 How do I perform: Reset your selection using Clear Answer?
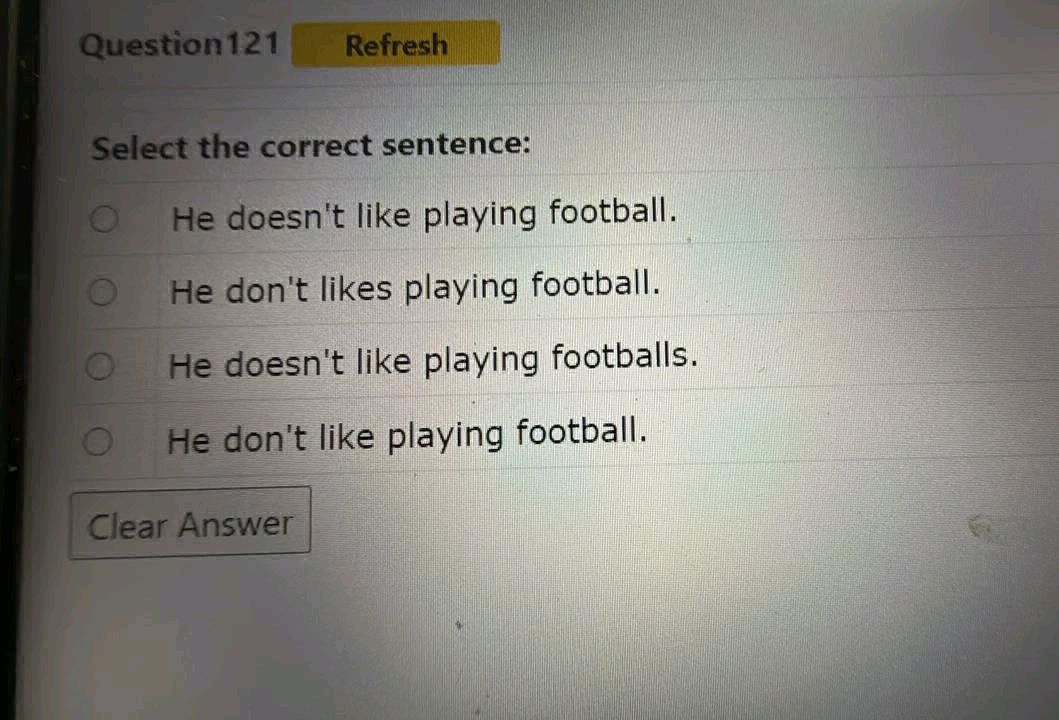point(189,521)
